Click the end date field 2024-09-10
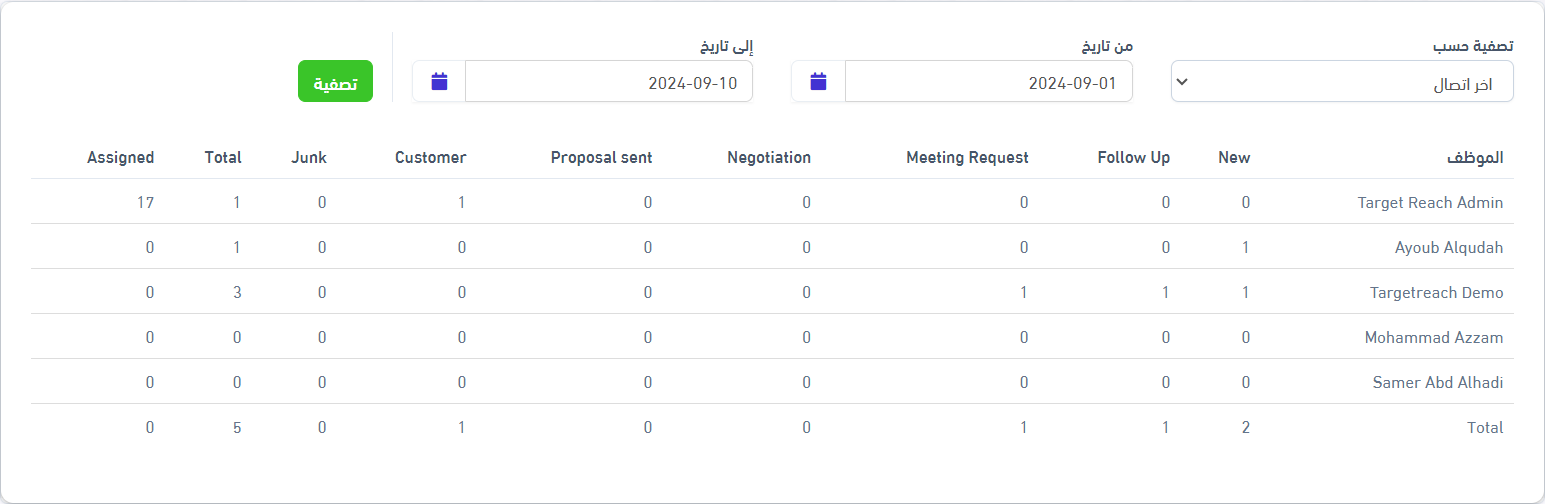The height and width of the screenshot is (504, 1545). (608, 82)
